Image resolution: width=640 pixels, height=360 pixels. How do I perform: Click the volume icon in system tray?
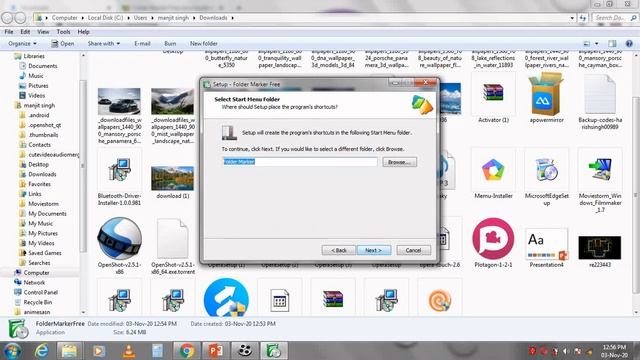566,351
